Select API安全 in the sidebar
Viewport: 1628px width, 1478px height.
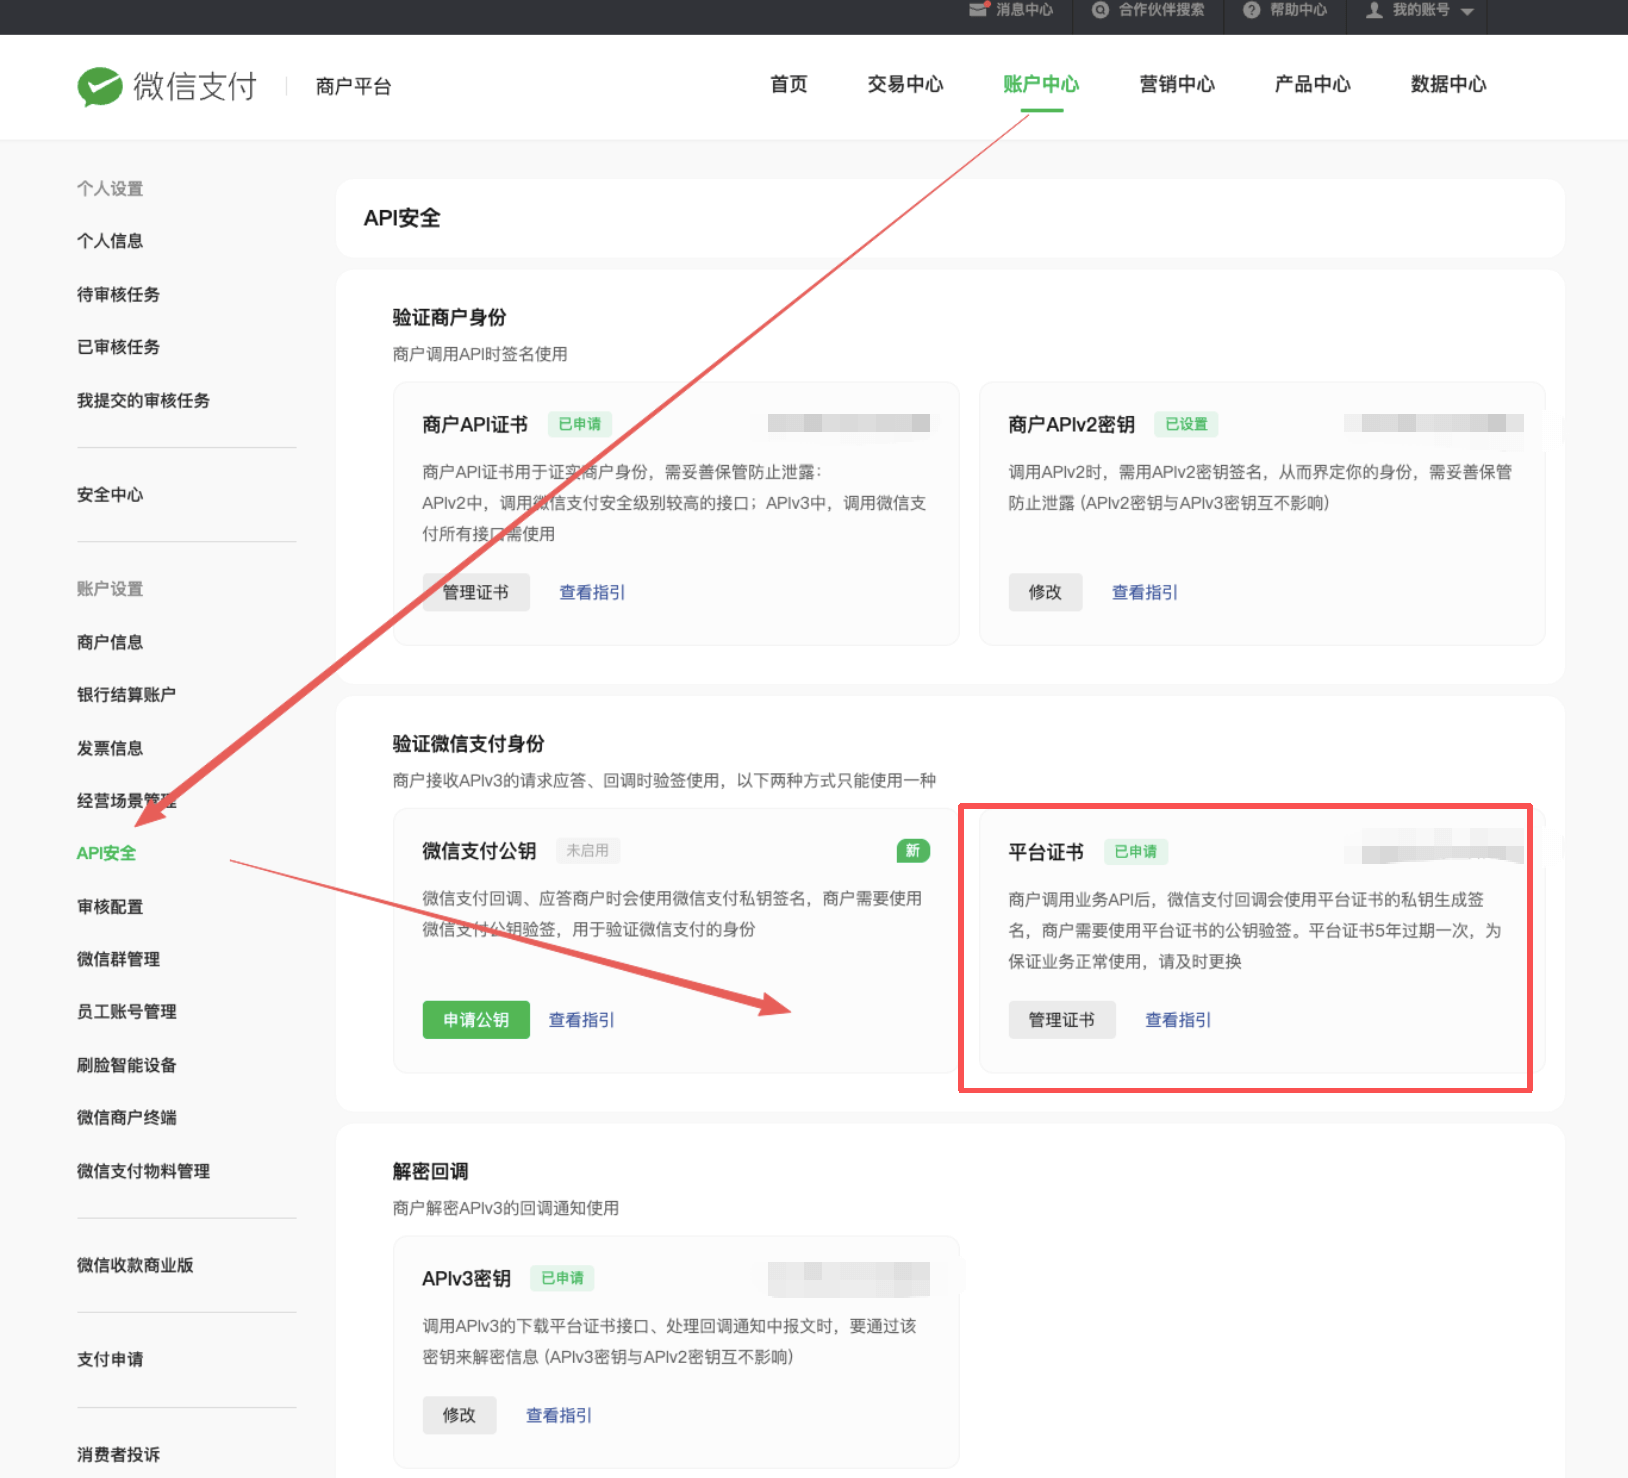pyautogui.click(x=105, y=853)
